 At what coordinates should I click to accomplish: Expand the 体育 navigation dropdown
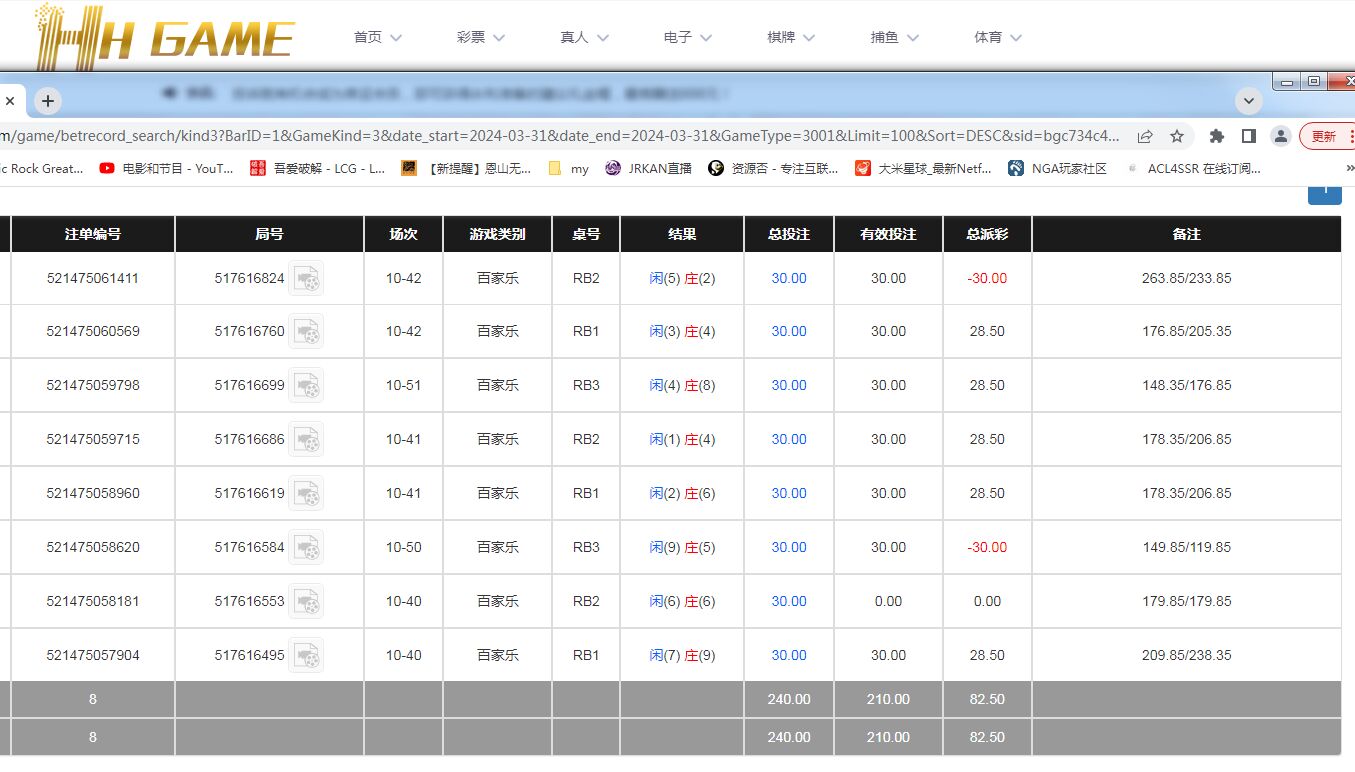[x=998, y=37]
